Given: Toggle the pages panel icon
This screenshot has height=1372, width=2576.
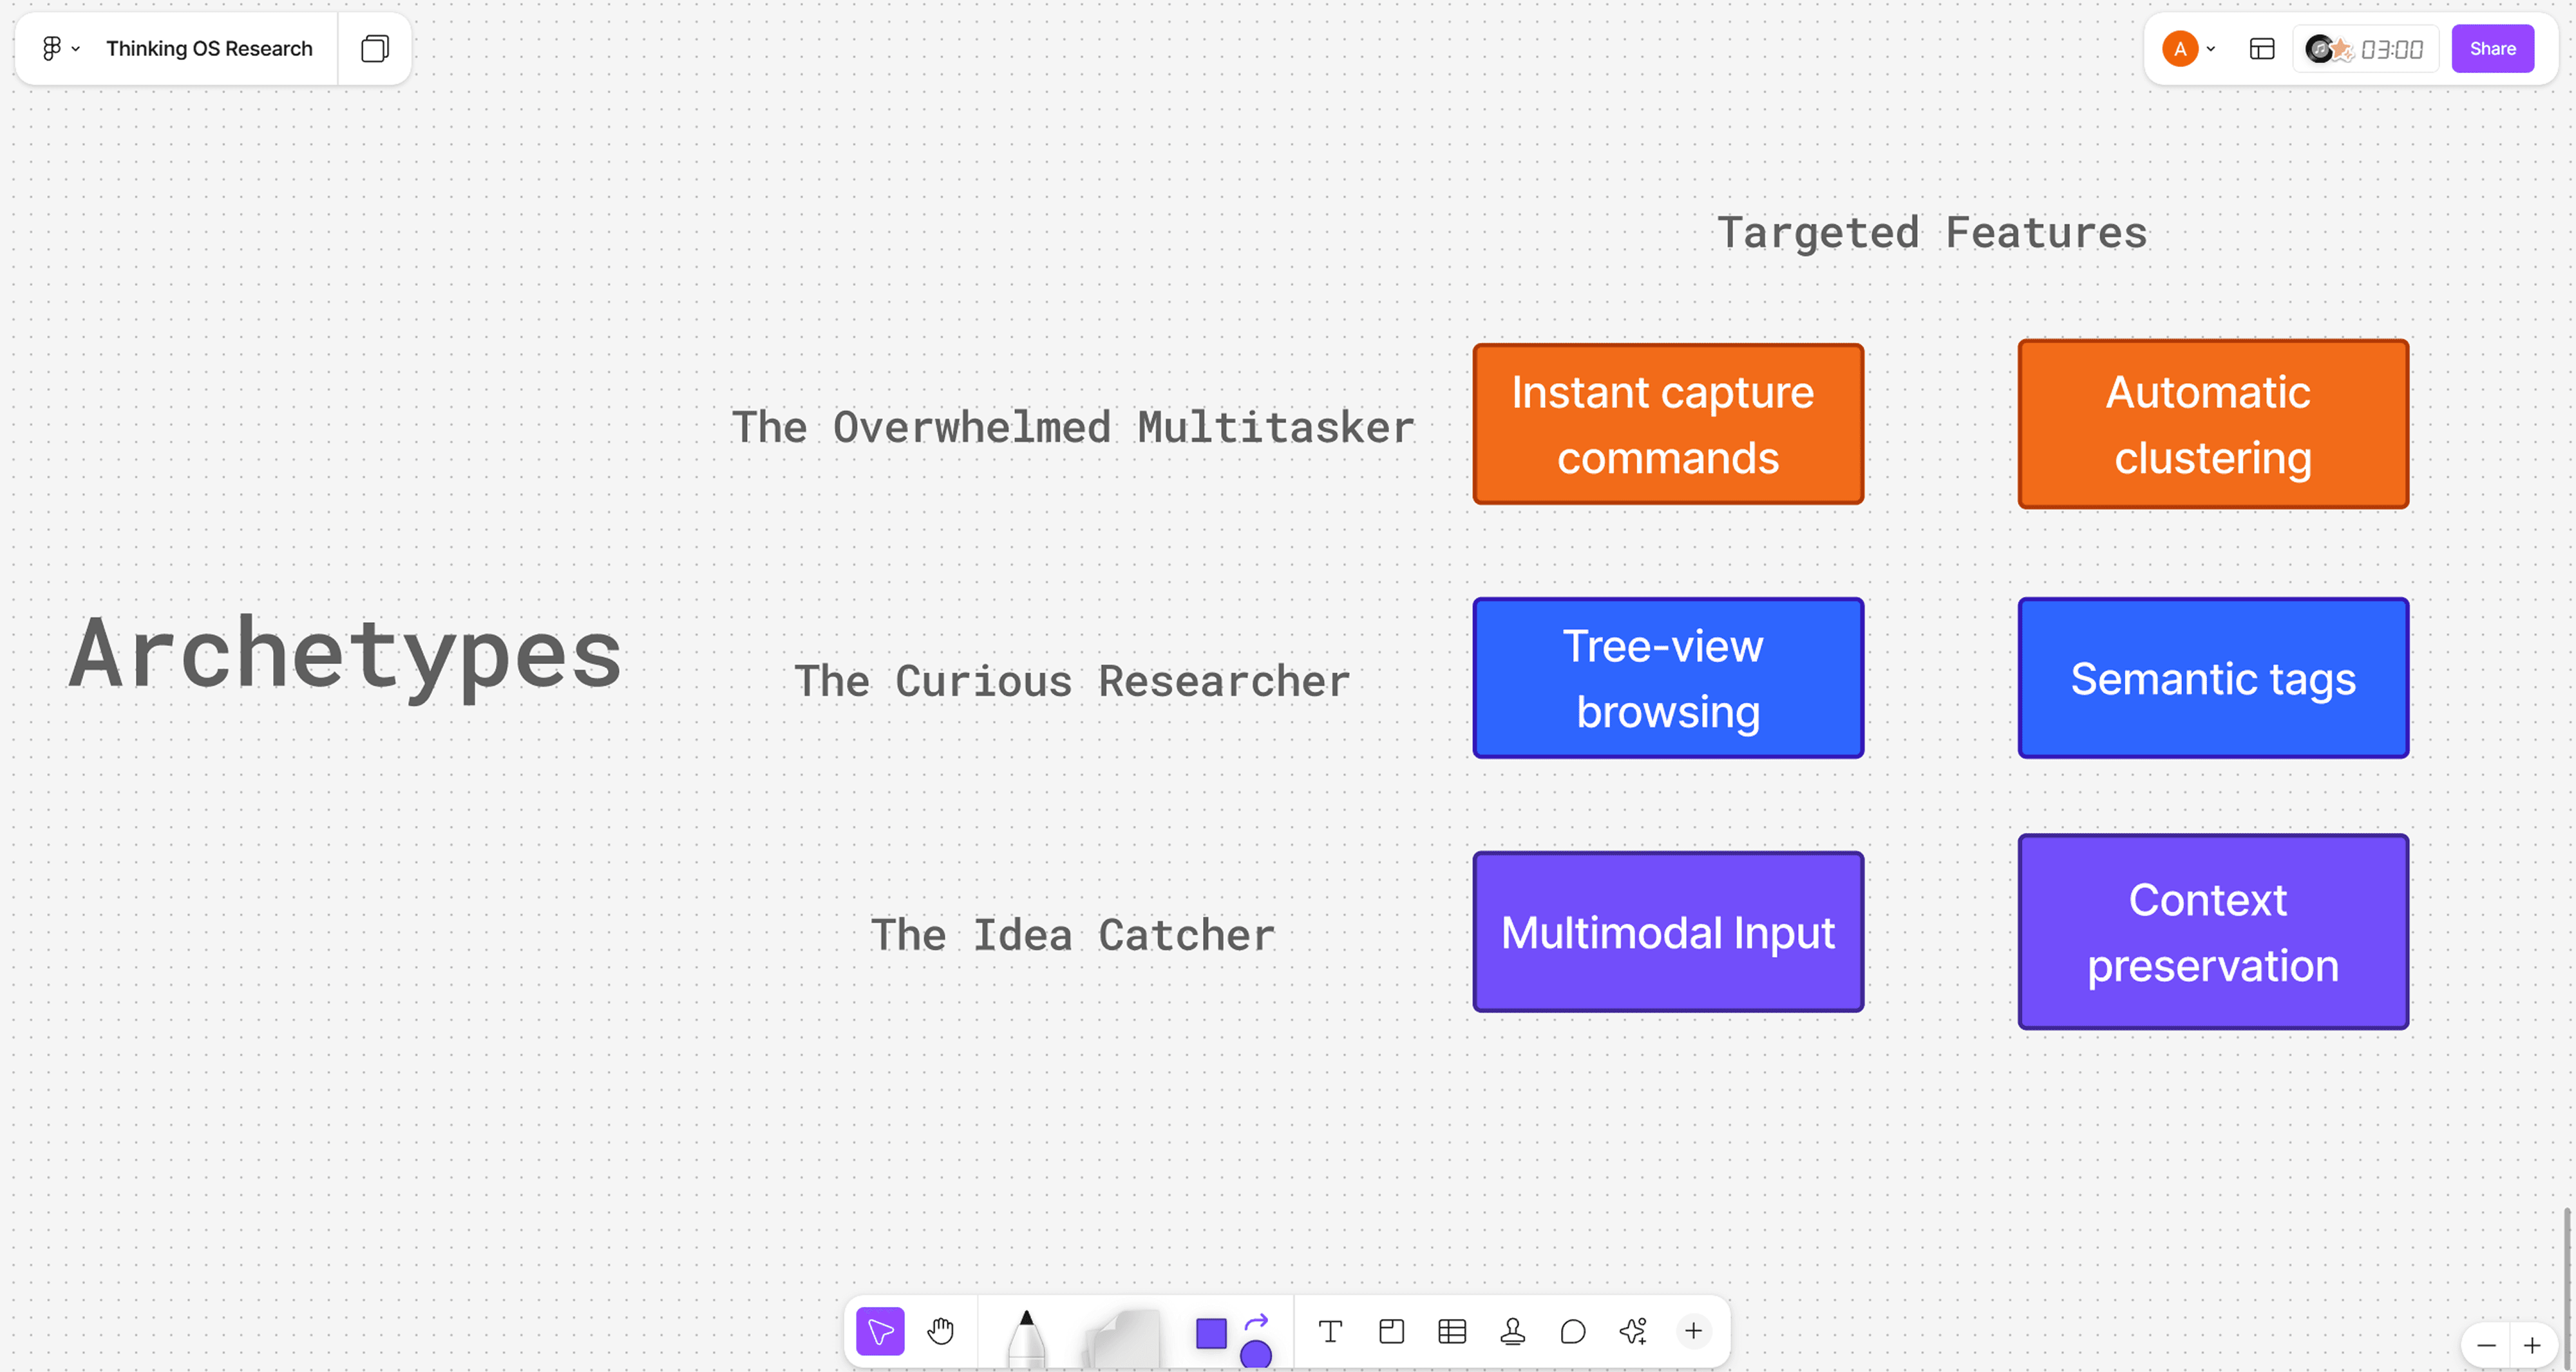Looking at the screenshot, I should pos(374,48).
